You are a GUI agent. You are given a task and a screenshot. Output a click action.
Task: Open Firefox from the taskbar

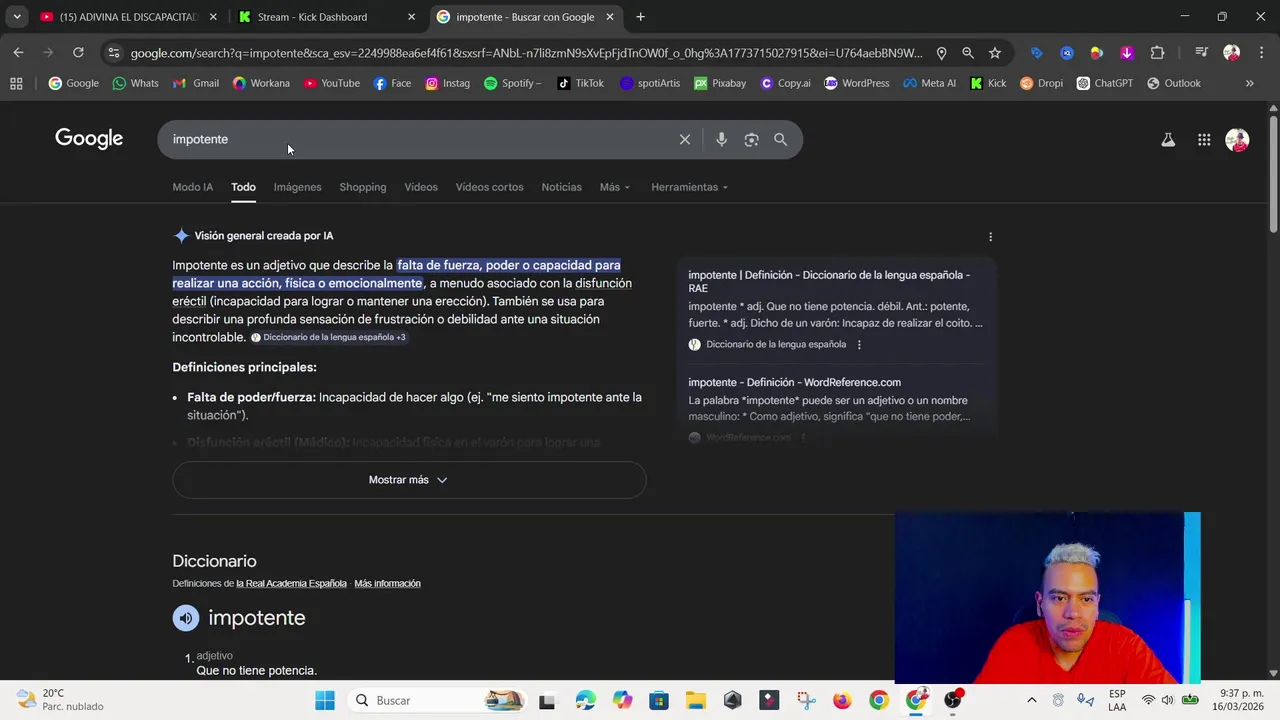[842, 700]
